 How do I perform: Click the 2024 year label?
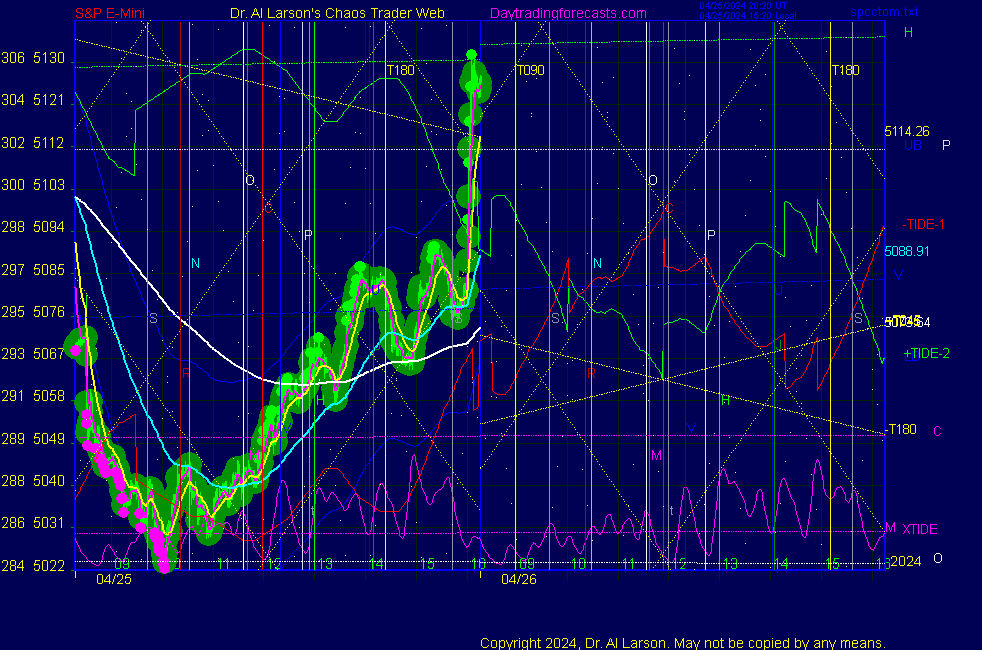(x=906, y=561)
